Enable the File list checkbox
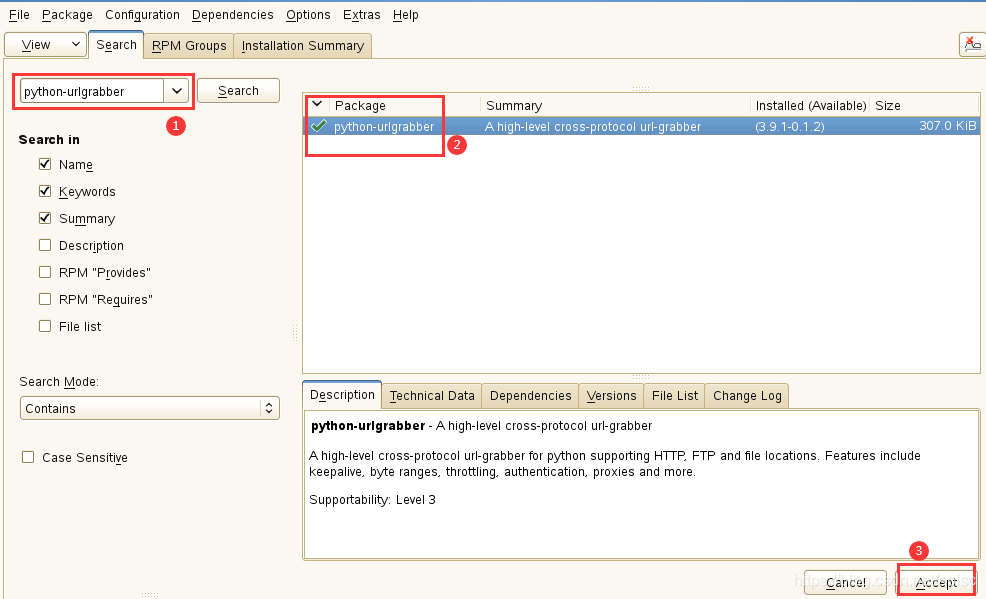 coord(45,326)
